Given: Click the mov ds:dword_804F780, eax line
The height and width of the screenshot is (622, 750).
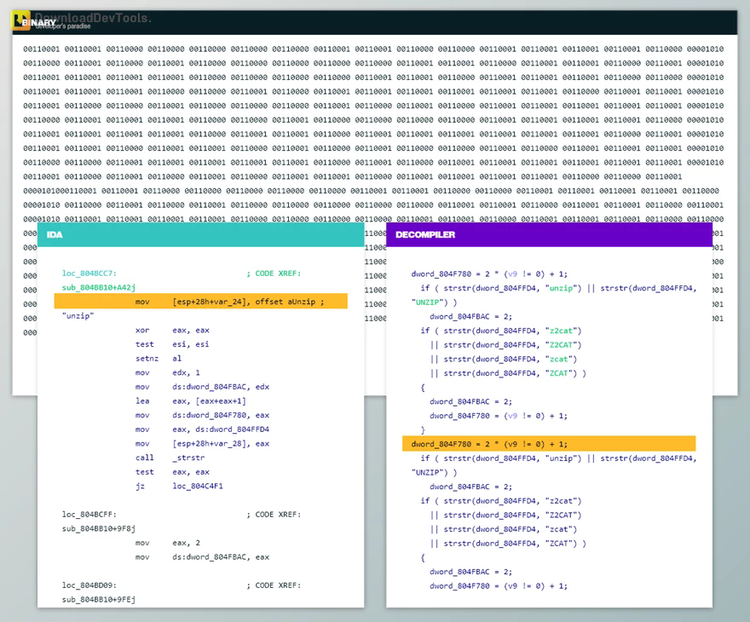Looking at the screenshot, I should pyautogui.click(x=202, y=415).
